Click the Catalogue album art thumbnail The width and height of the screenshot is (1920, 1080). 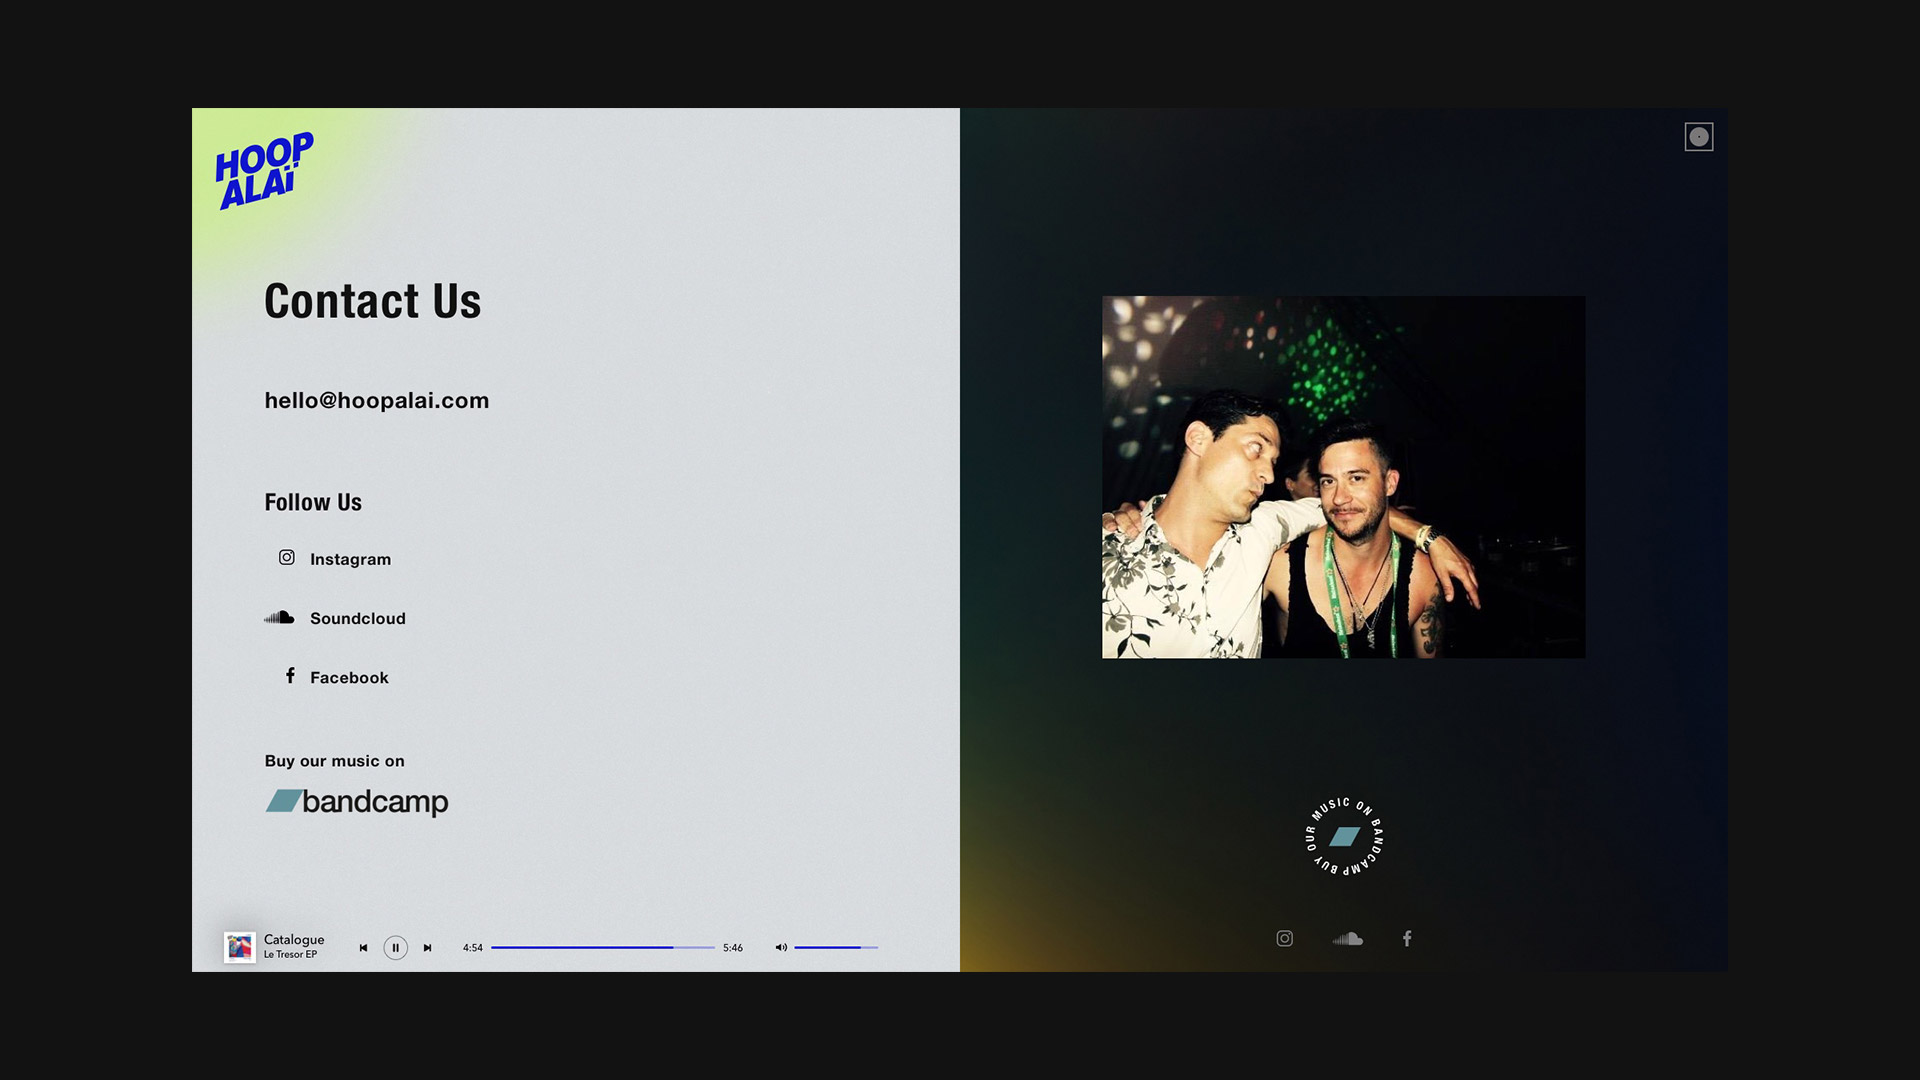pos(240,947)
